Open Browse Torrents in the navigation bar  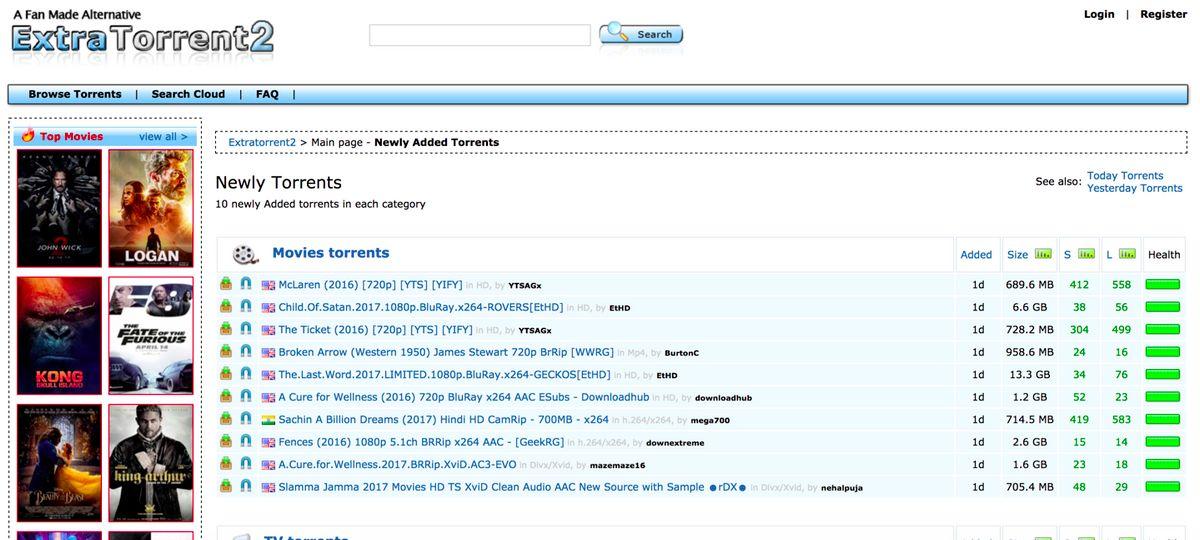tap(75, 94)
